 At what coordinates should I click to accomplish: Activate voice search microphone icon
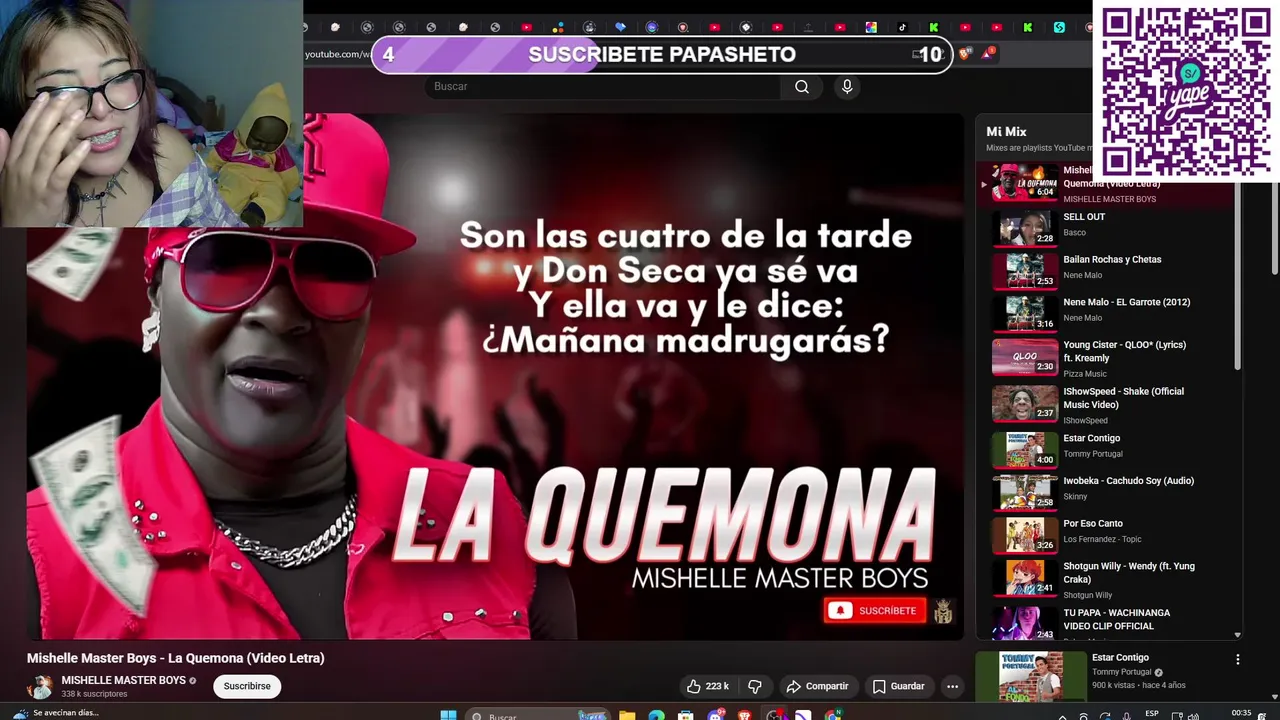click(x=847, y=87)
